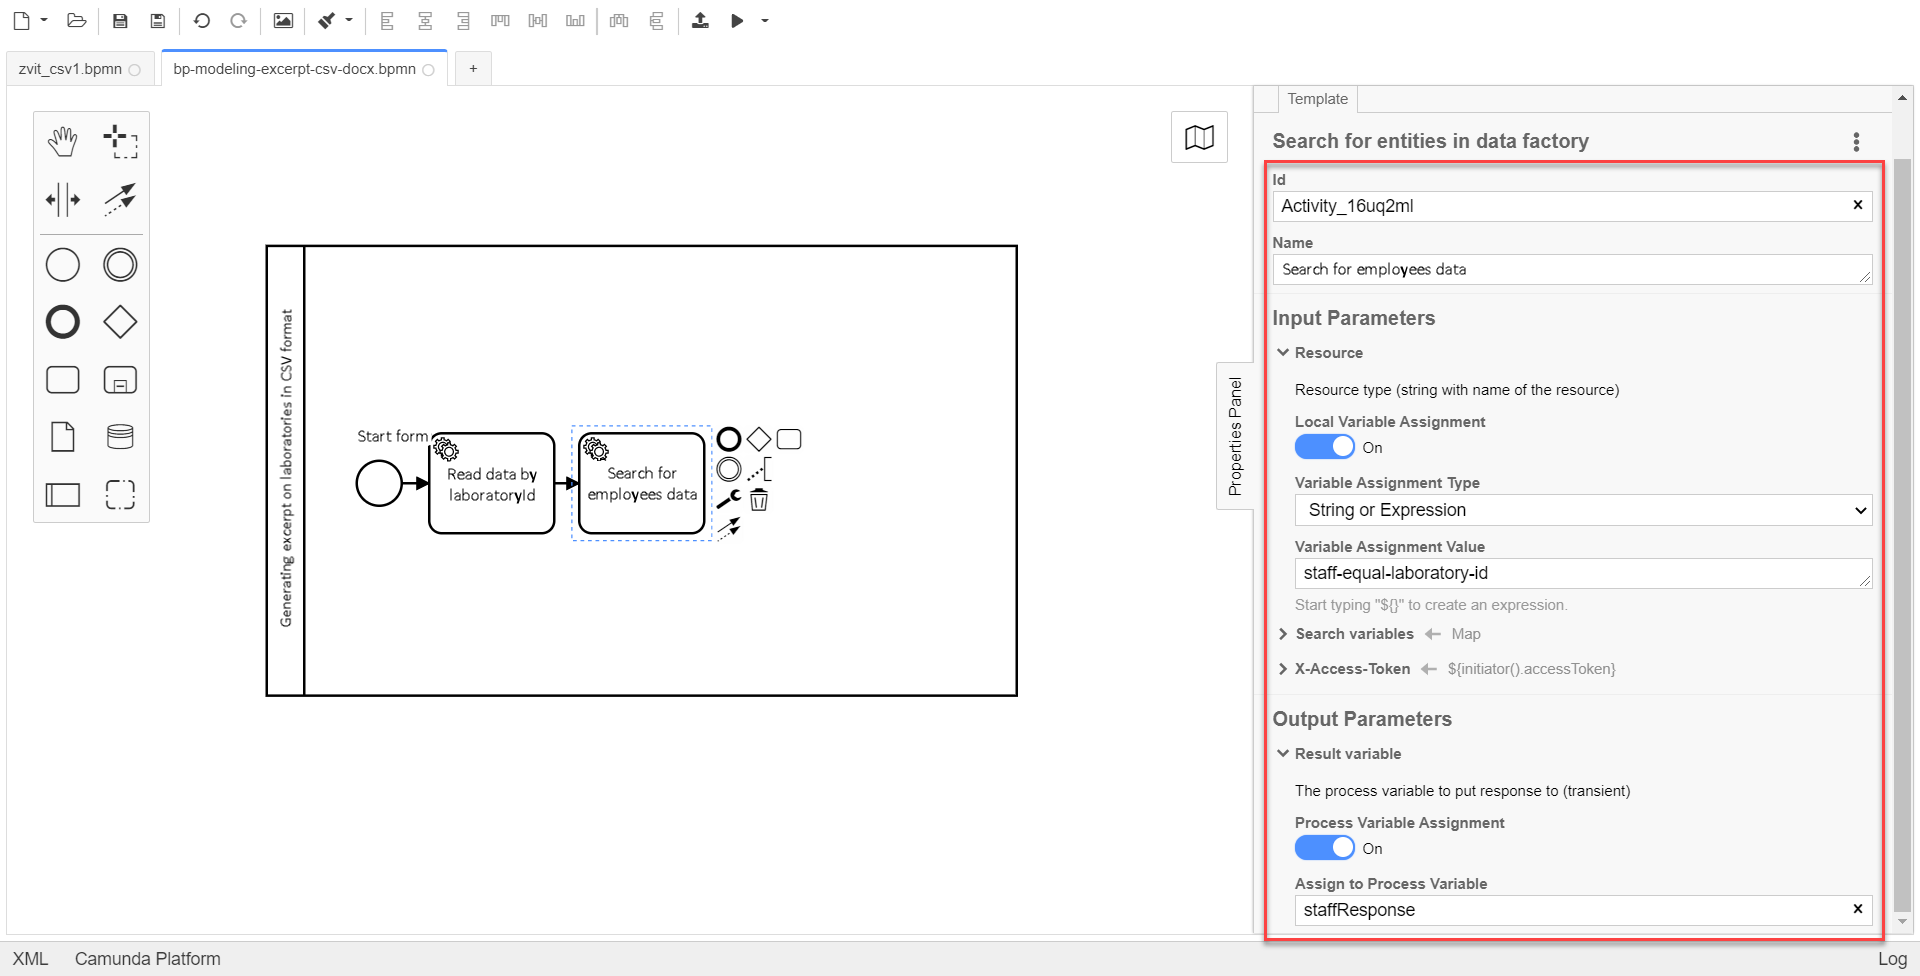Delete selected element with trash icon

click(x=759, y=499)
